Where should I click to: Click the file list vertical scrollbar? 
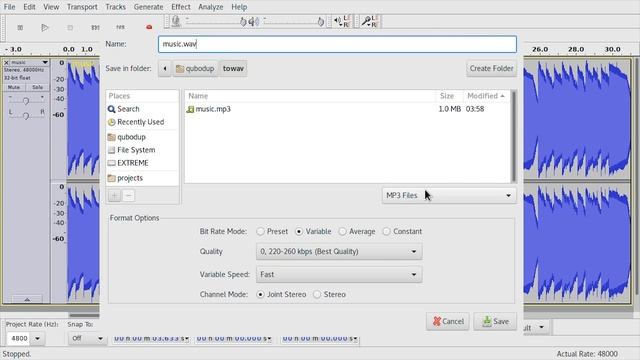513,137
